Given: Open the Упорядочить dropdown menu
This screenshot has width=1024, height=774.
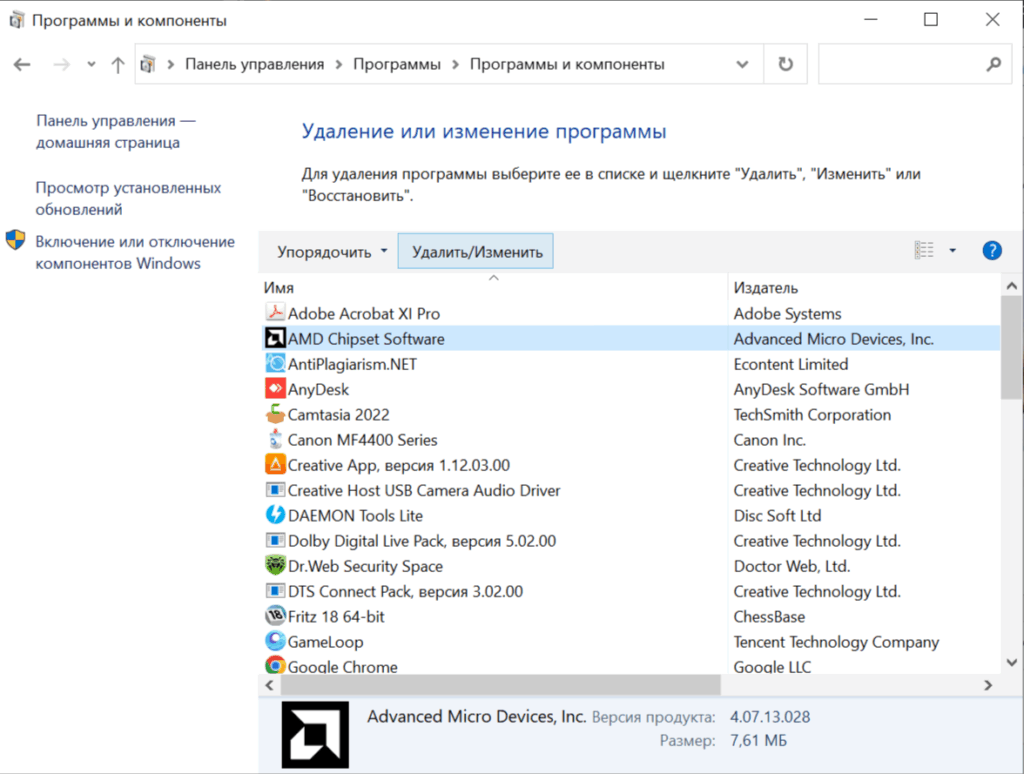Looking at the screenshot, I should (x=332, y=251).
